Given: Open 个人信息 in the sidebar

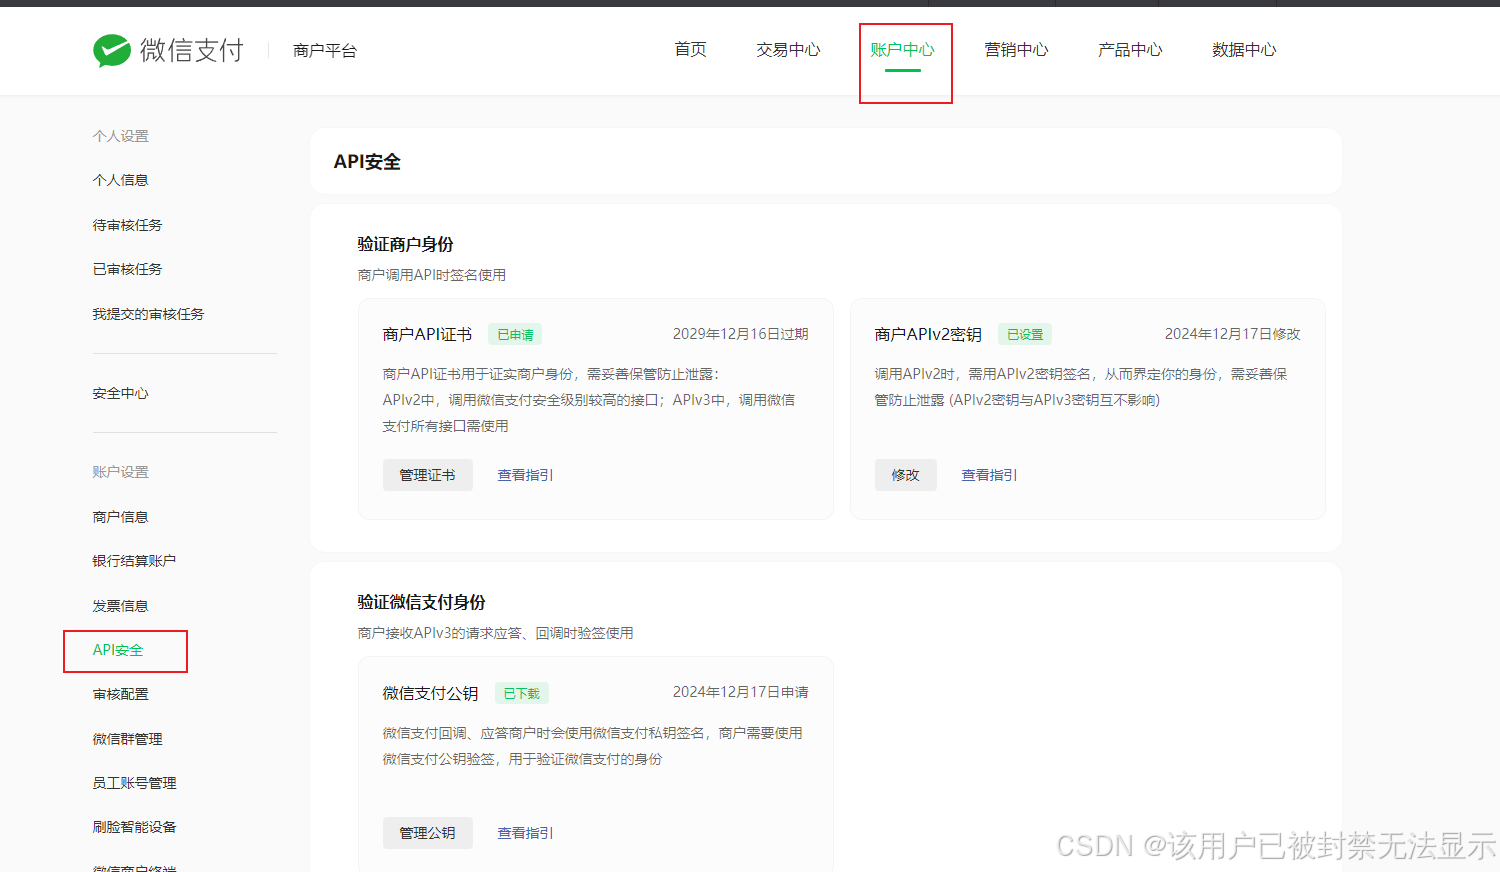Looking at the screenshot, I should [x=121, y=180].
